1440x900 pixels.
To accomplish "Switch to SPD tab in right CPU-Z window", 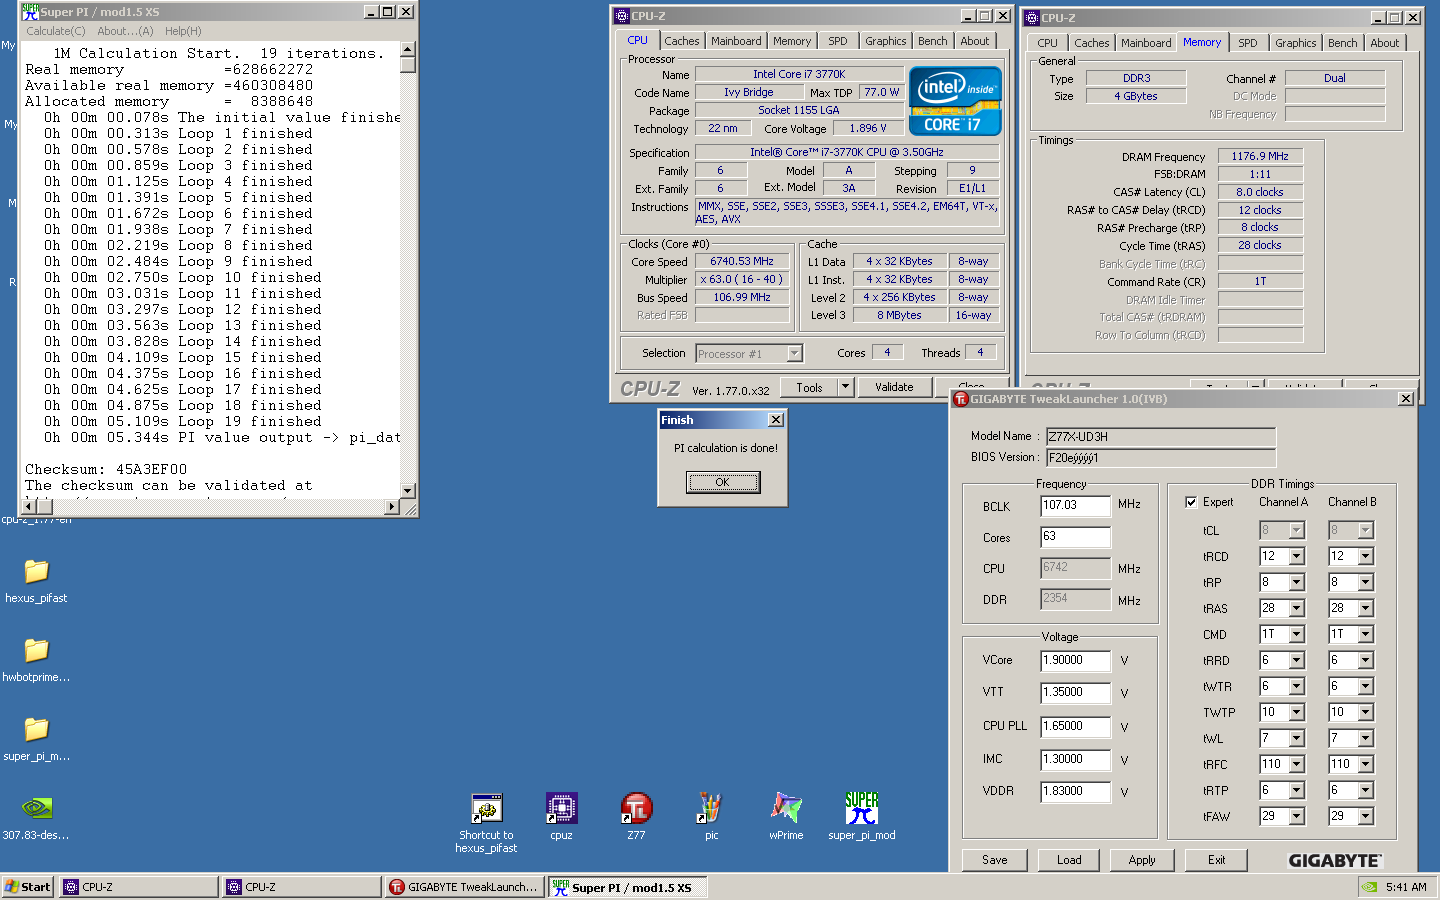I will [1248, 43].
